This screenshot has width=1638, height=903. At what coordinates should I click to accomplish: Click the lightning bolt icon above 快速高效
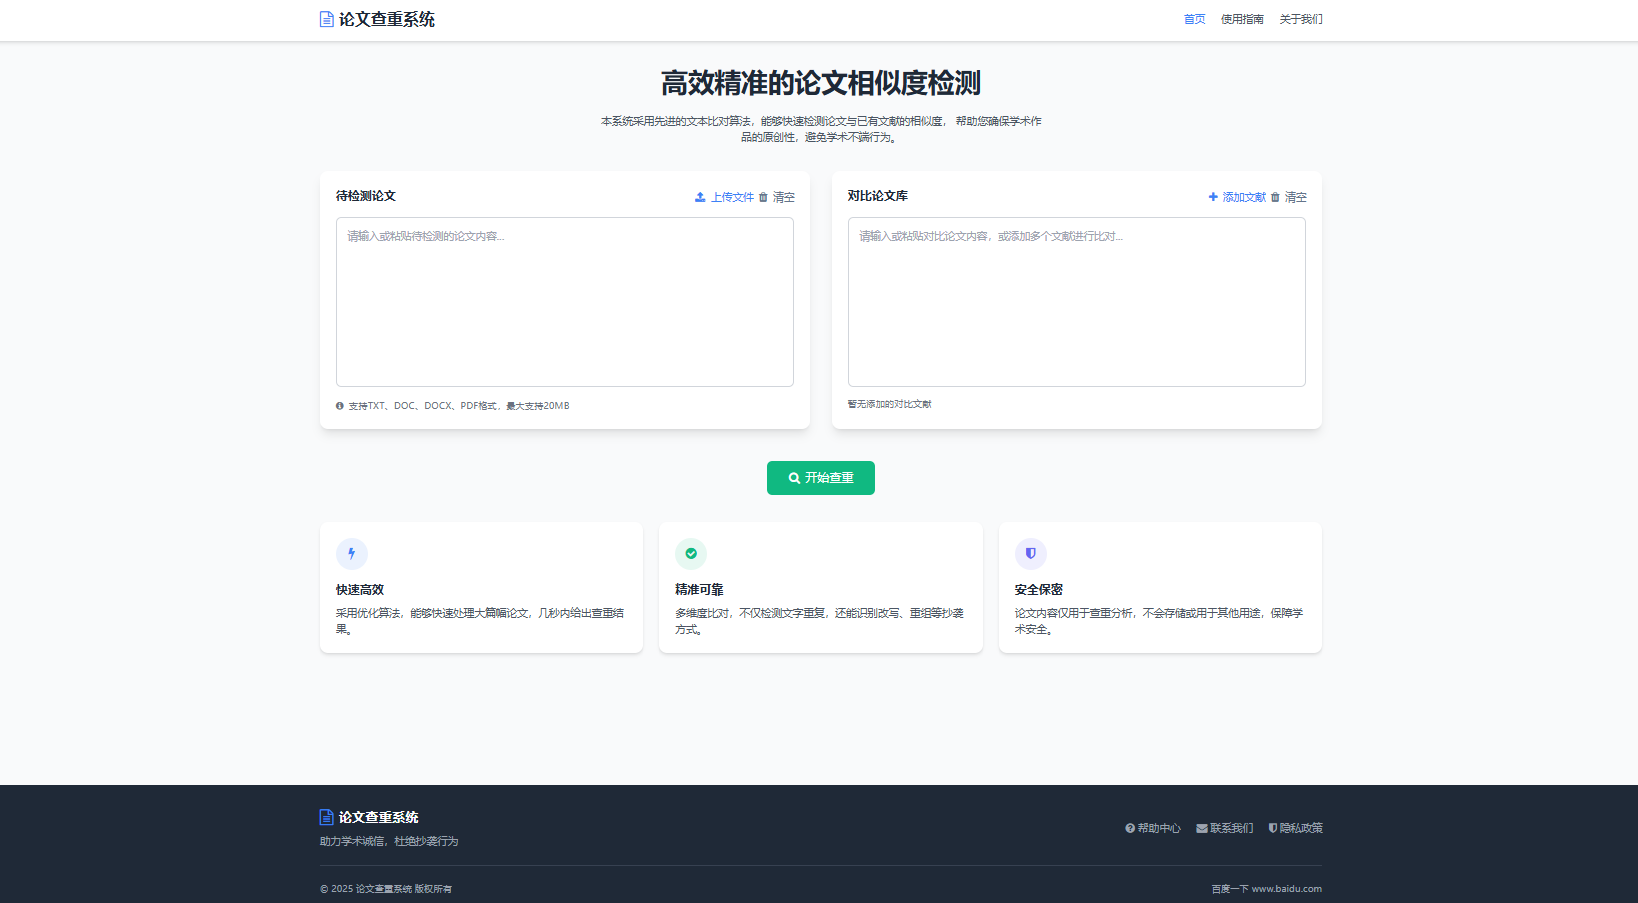click(351, 553)
